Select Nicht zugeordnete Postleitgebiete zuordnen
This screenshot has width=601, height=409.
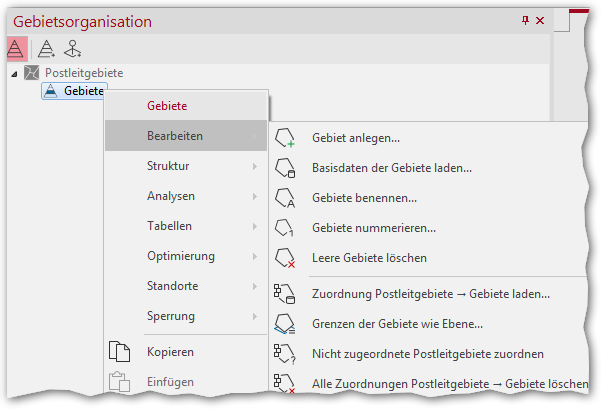(x=428, y=354)
